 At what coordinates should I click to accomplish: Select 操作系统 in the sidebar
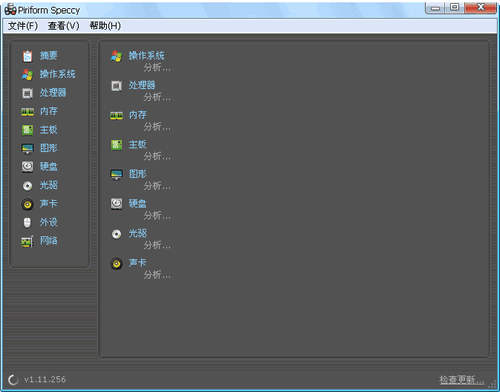57,74
